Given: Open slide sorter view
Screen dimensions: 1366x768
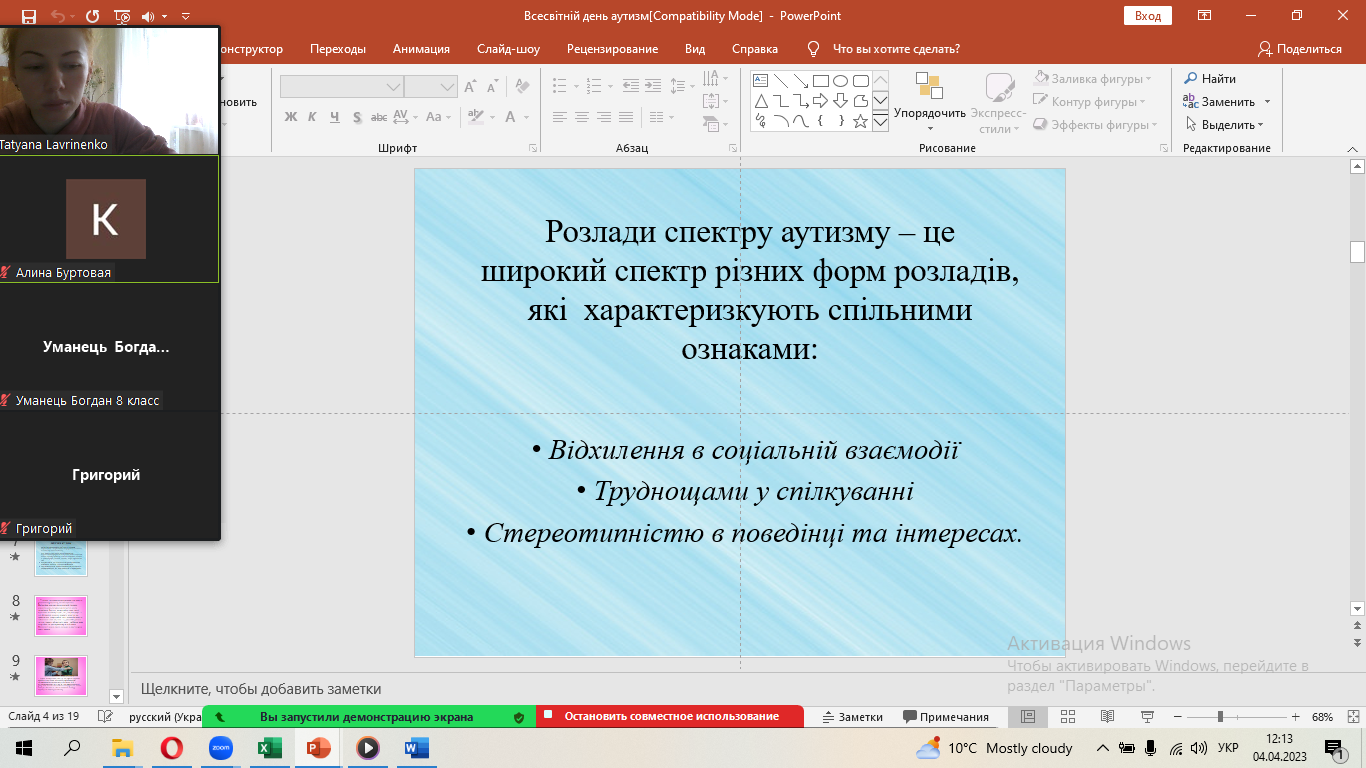Looking at the screenshot, I should click(x=1067, y=717).
